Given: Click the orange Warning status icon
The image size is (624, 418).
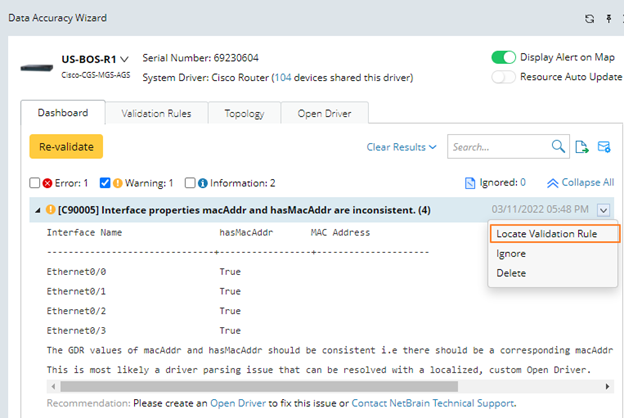Looking at the screenshot, I should [117, 183].
